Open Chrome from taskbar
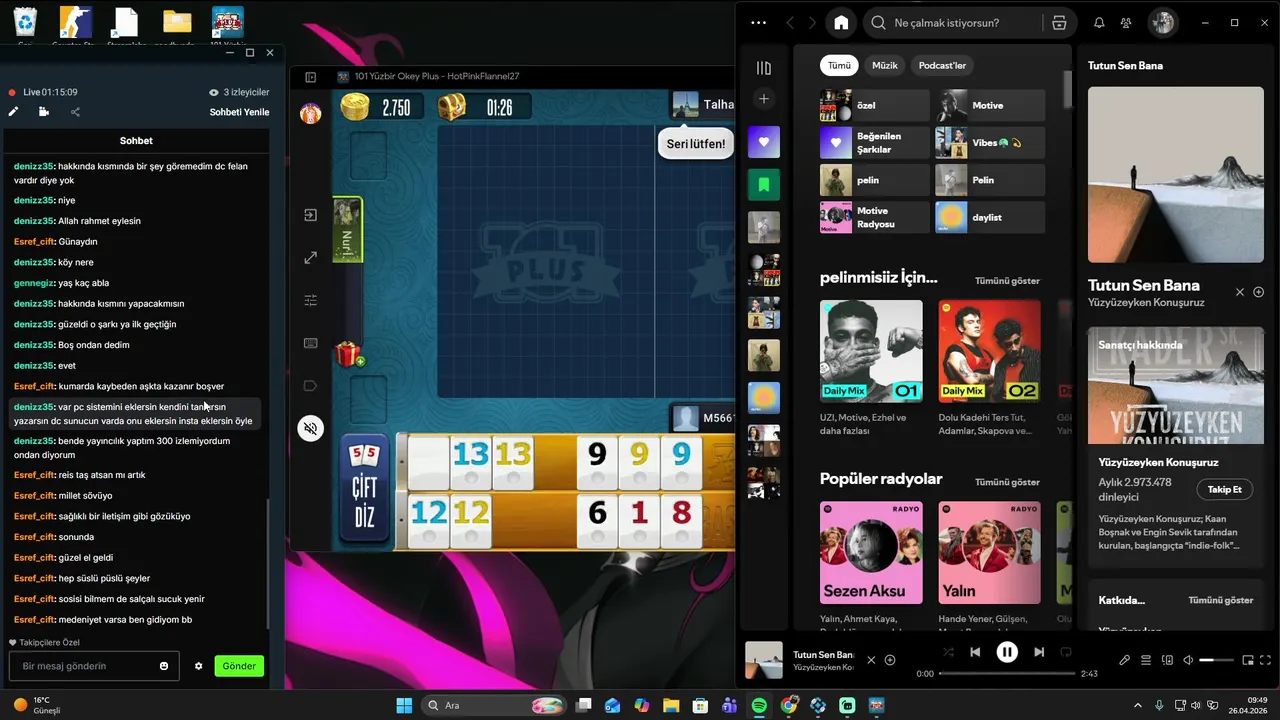 pyautogui.click(x=789, y=705)
